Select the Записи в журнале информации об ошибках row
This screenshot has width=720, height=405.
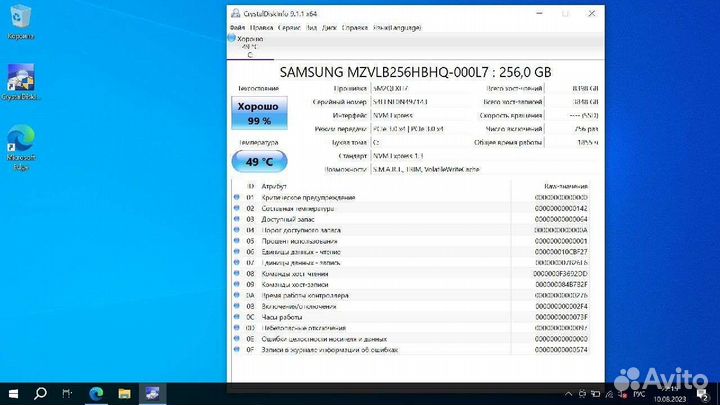[411, 350]
